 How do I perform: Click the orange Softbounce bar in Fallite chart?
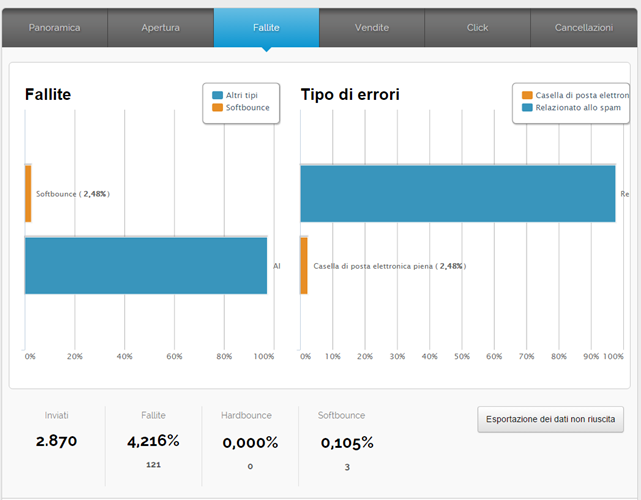[28, 194]
